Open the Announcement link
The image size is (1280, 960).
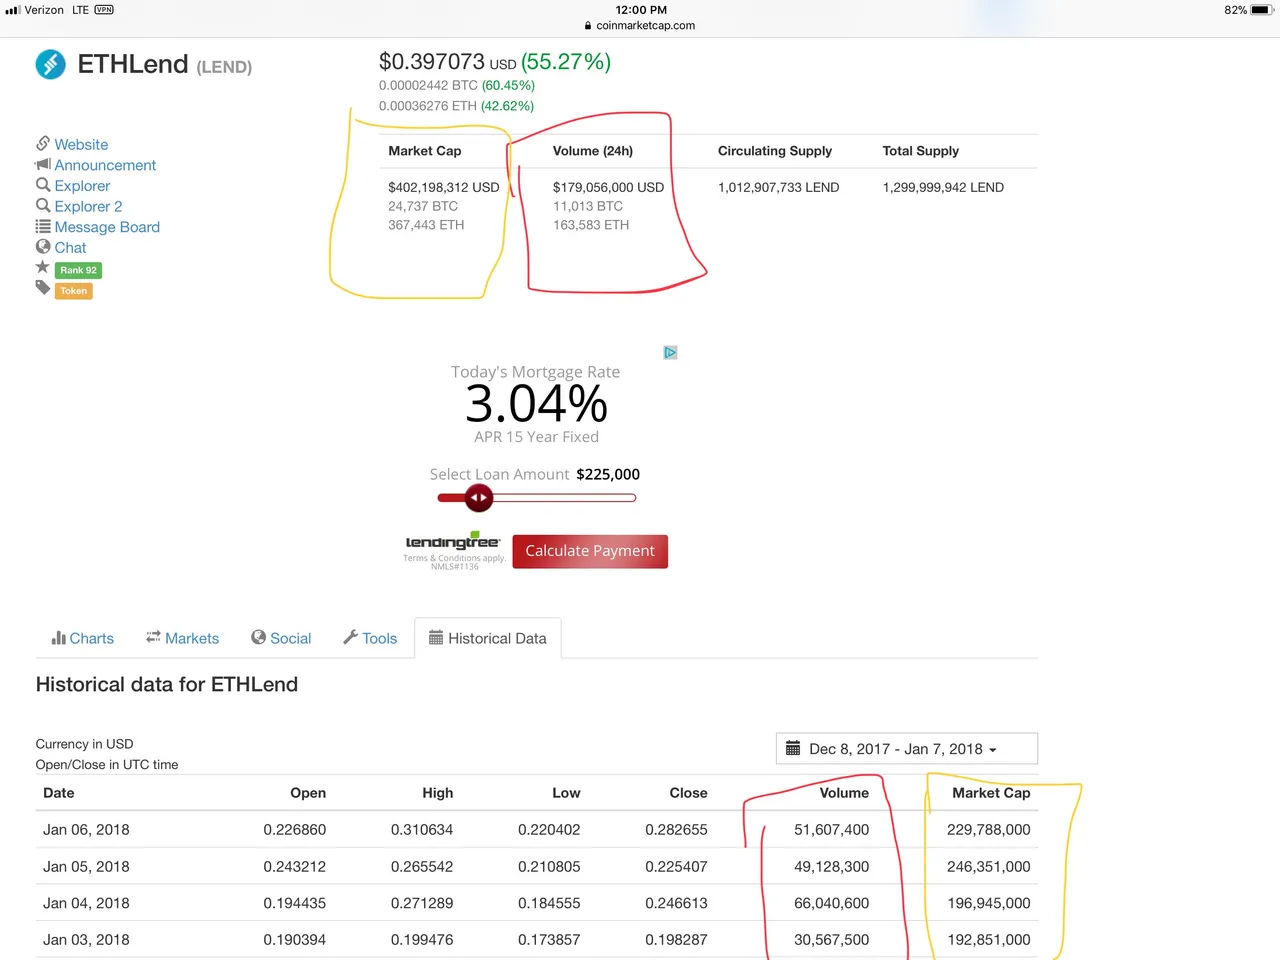[x=105, y=165]
